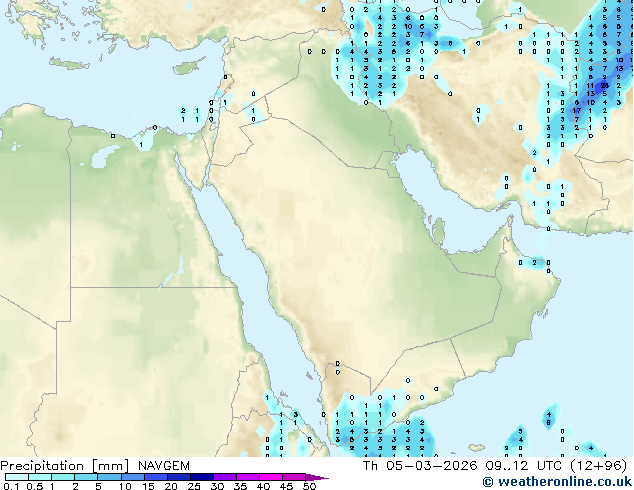Click the '0.1' legend scale label
This screenshot has height=490, width=634.
pyautogui.click(x=11, y=486)
